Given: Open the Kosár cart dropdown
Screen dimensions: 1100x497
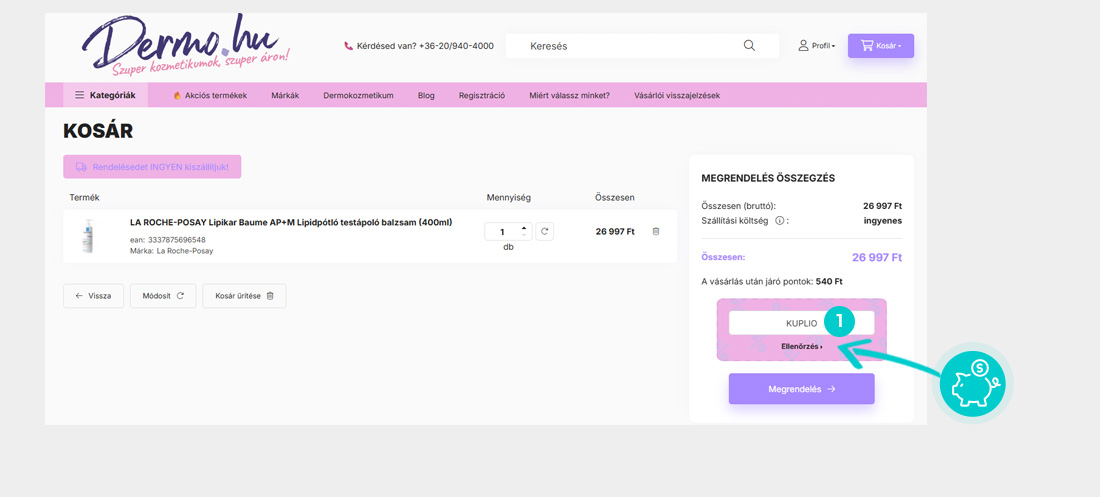Looking at the screenshot, I should (x=880, y=46).
